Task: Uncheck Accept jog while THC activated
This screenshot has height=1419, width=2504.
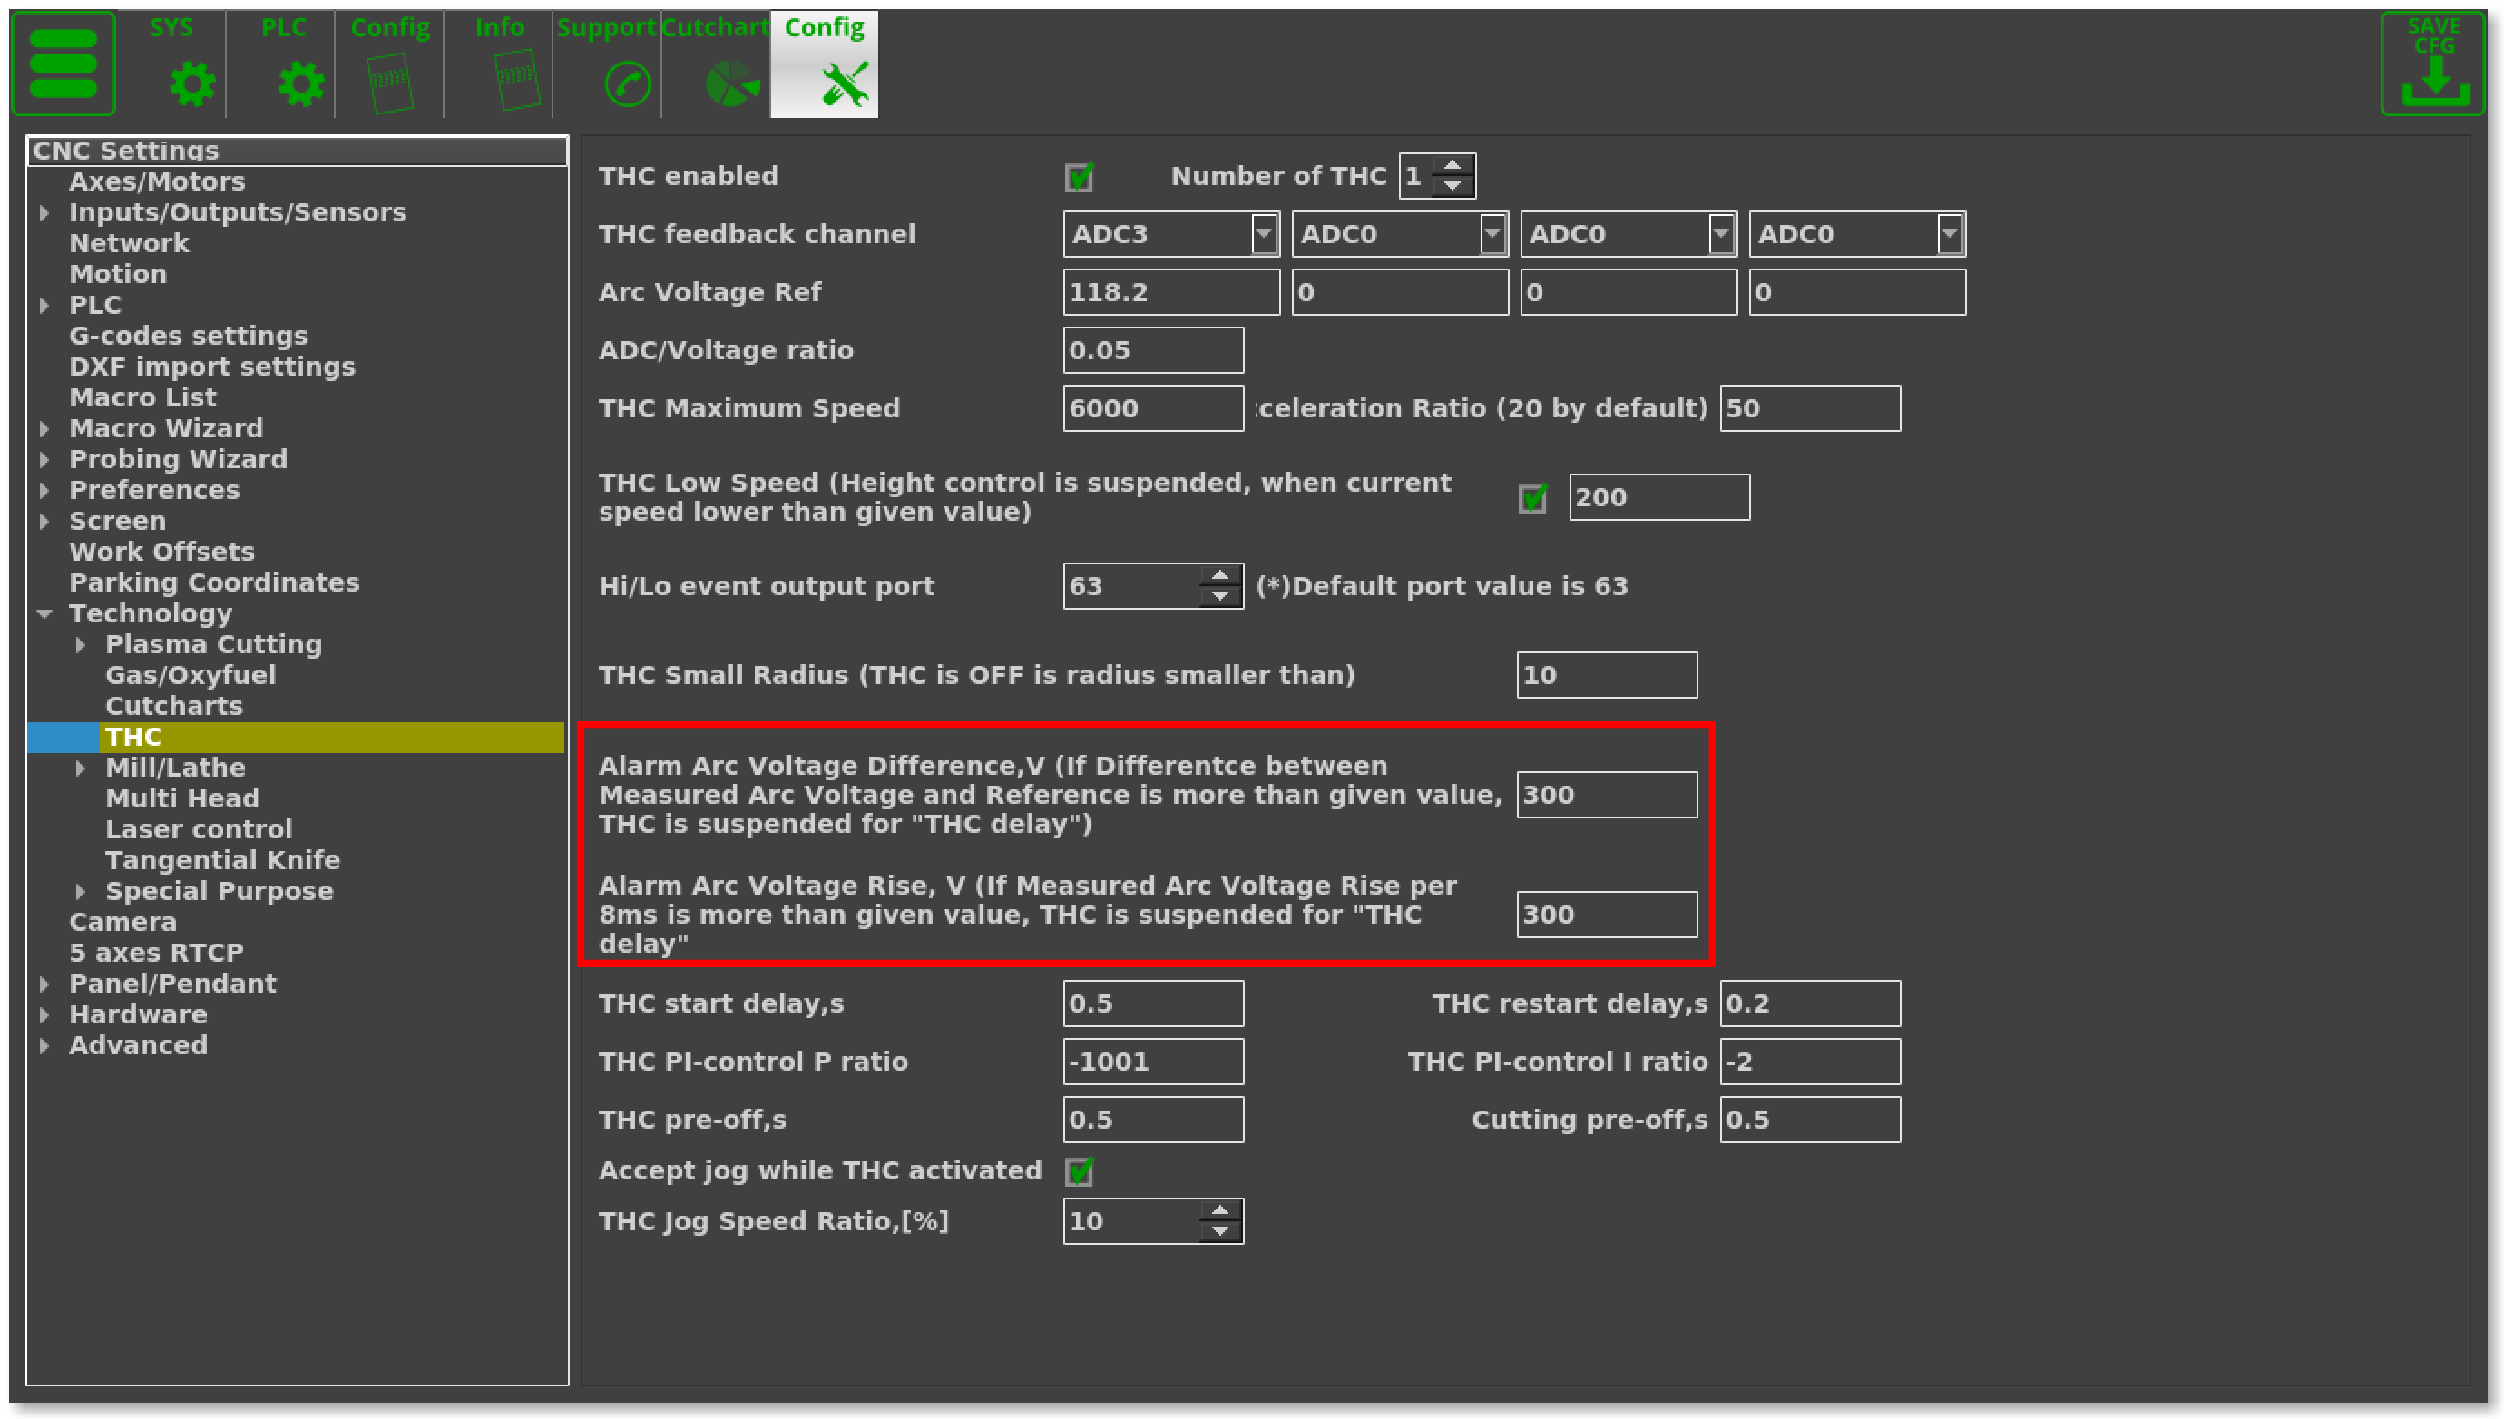Action: point(1079,1171)
